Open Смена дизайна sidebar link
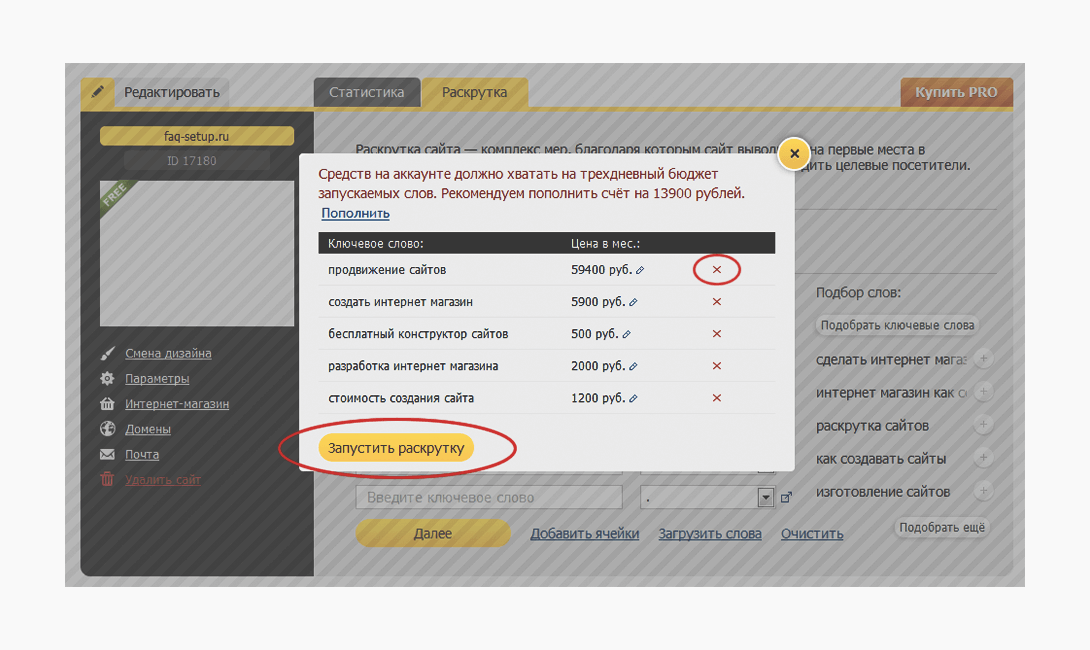1090x650 pixels. pos(168,353)
